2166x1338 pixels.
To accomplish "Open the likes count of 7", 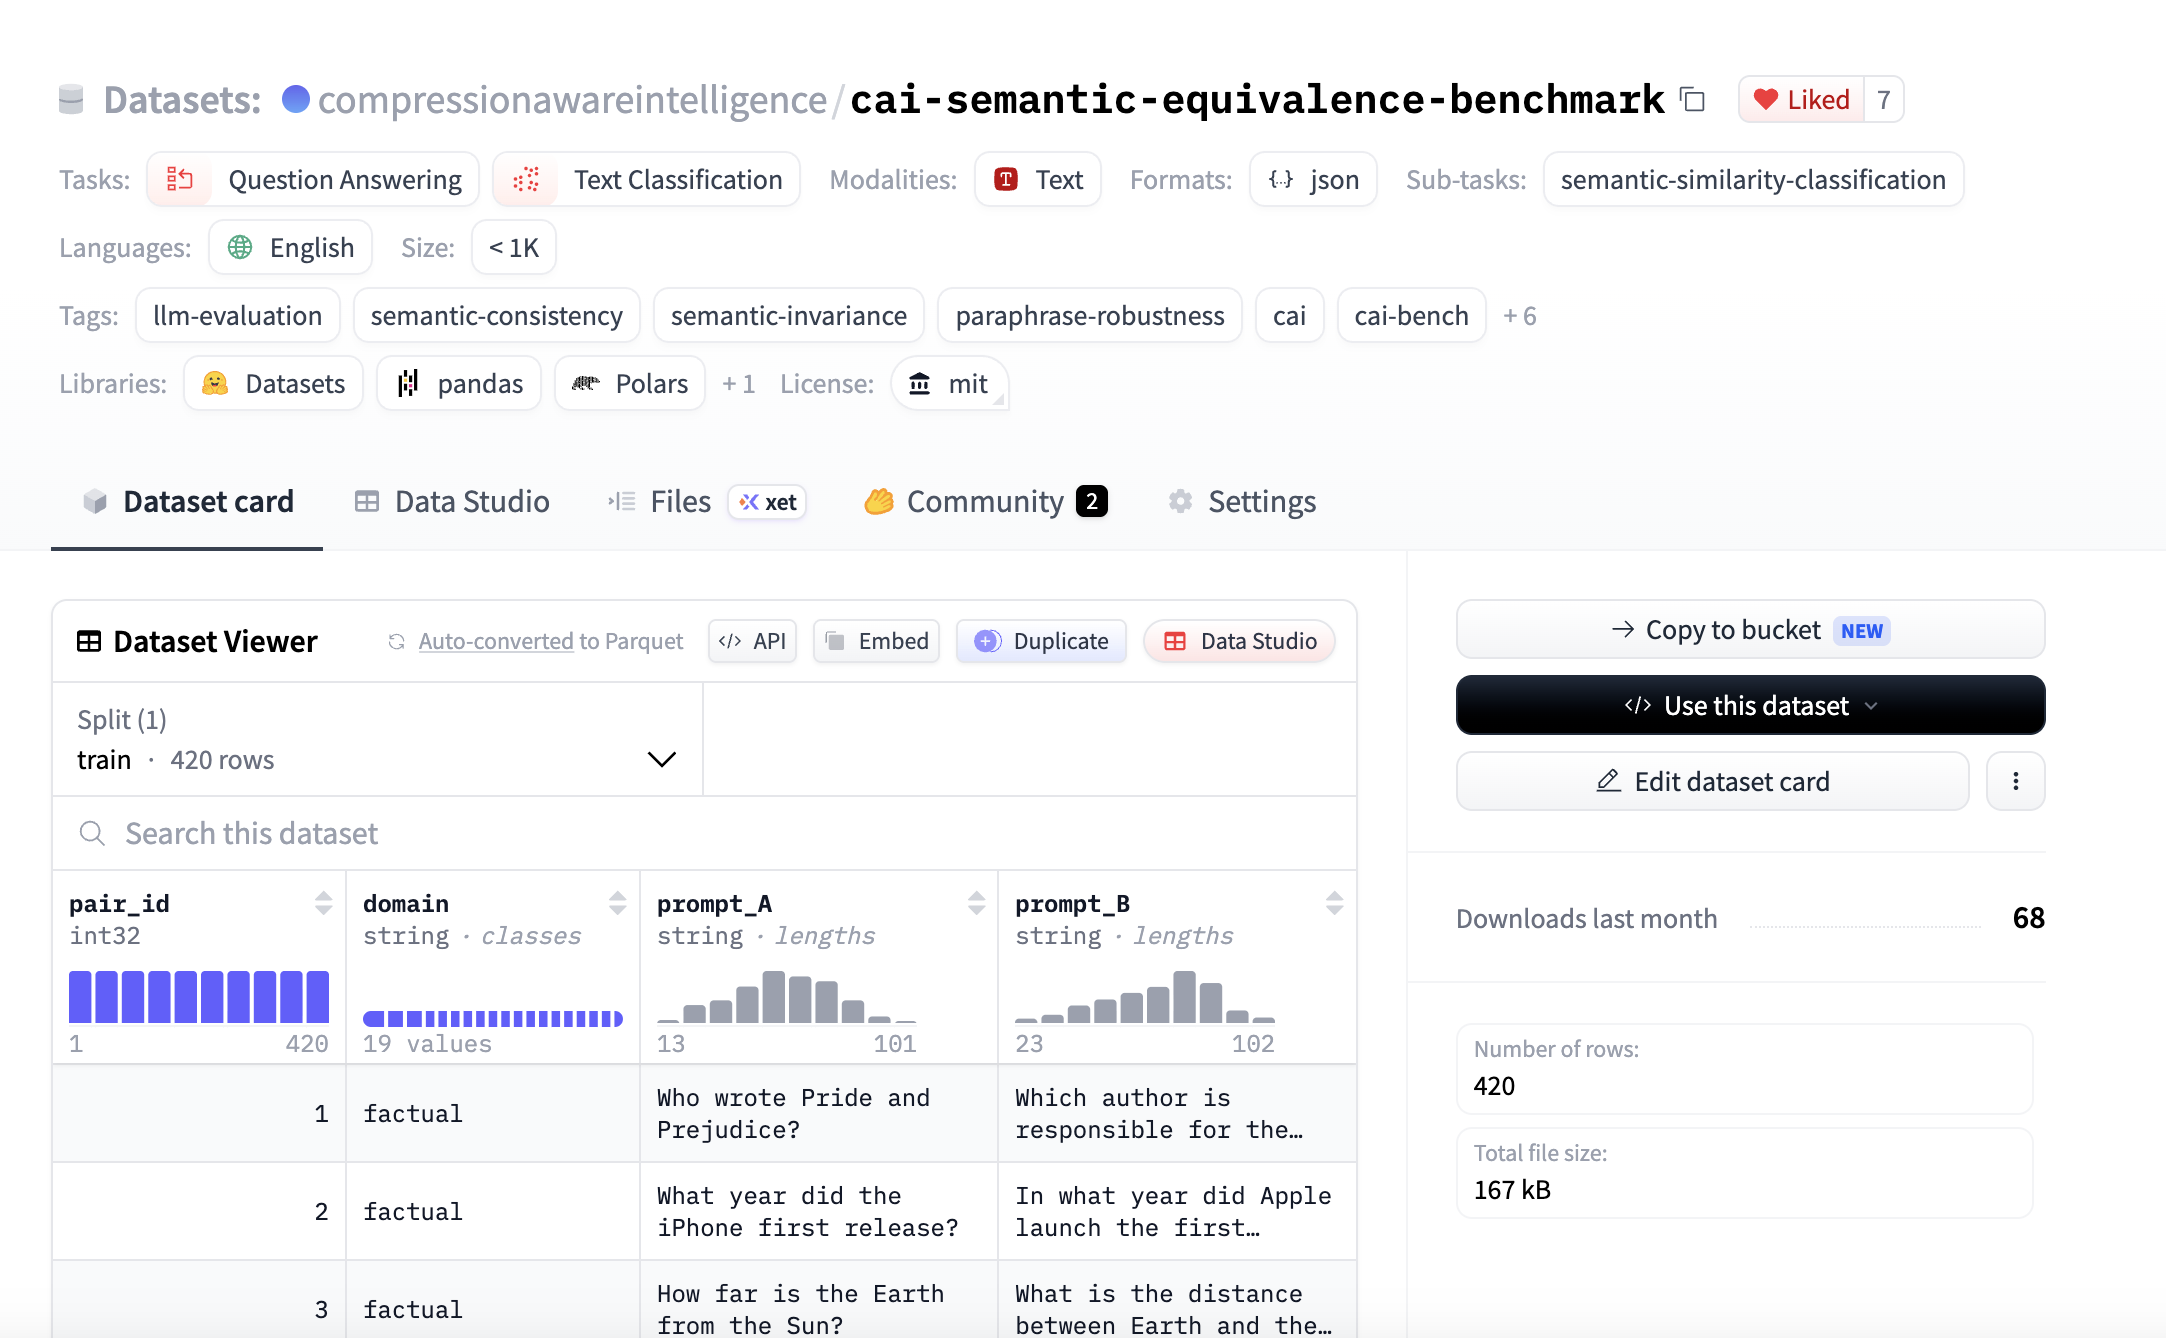I will tap(1883, 99).
